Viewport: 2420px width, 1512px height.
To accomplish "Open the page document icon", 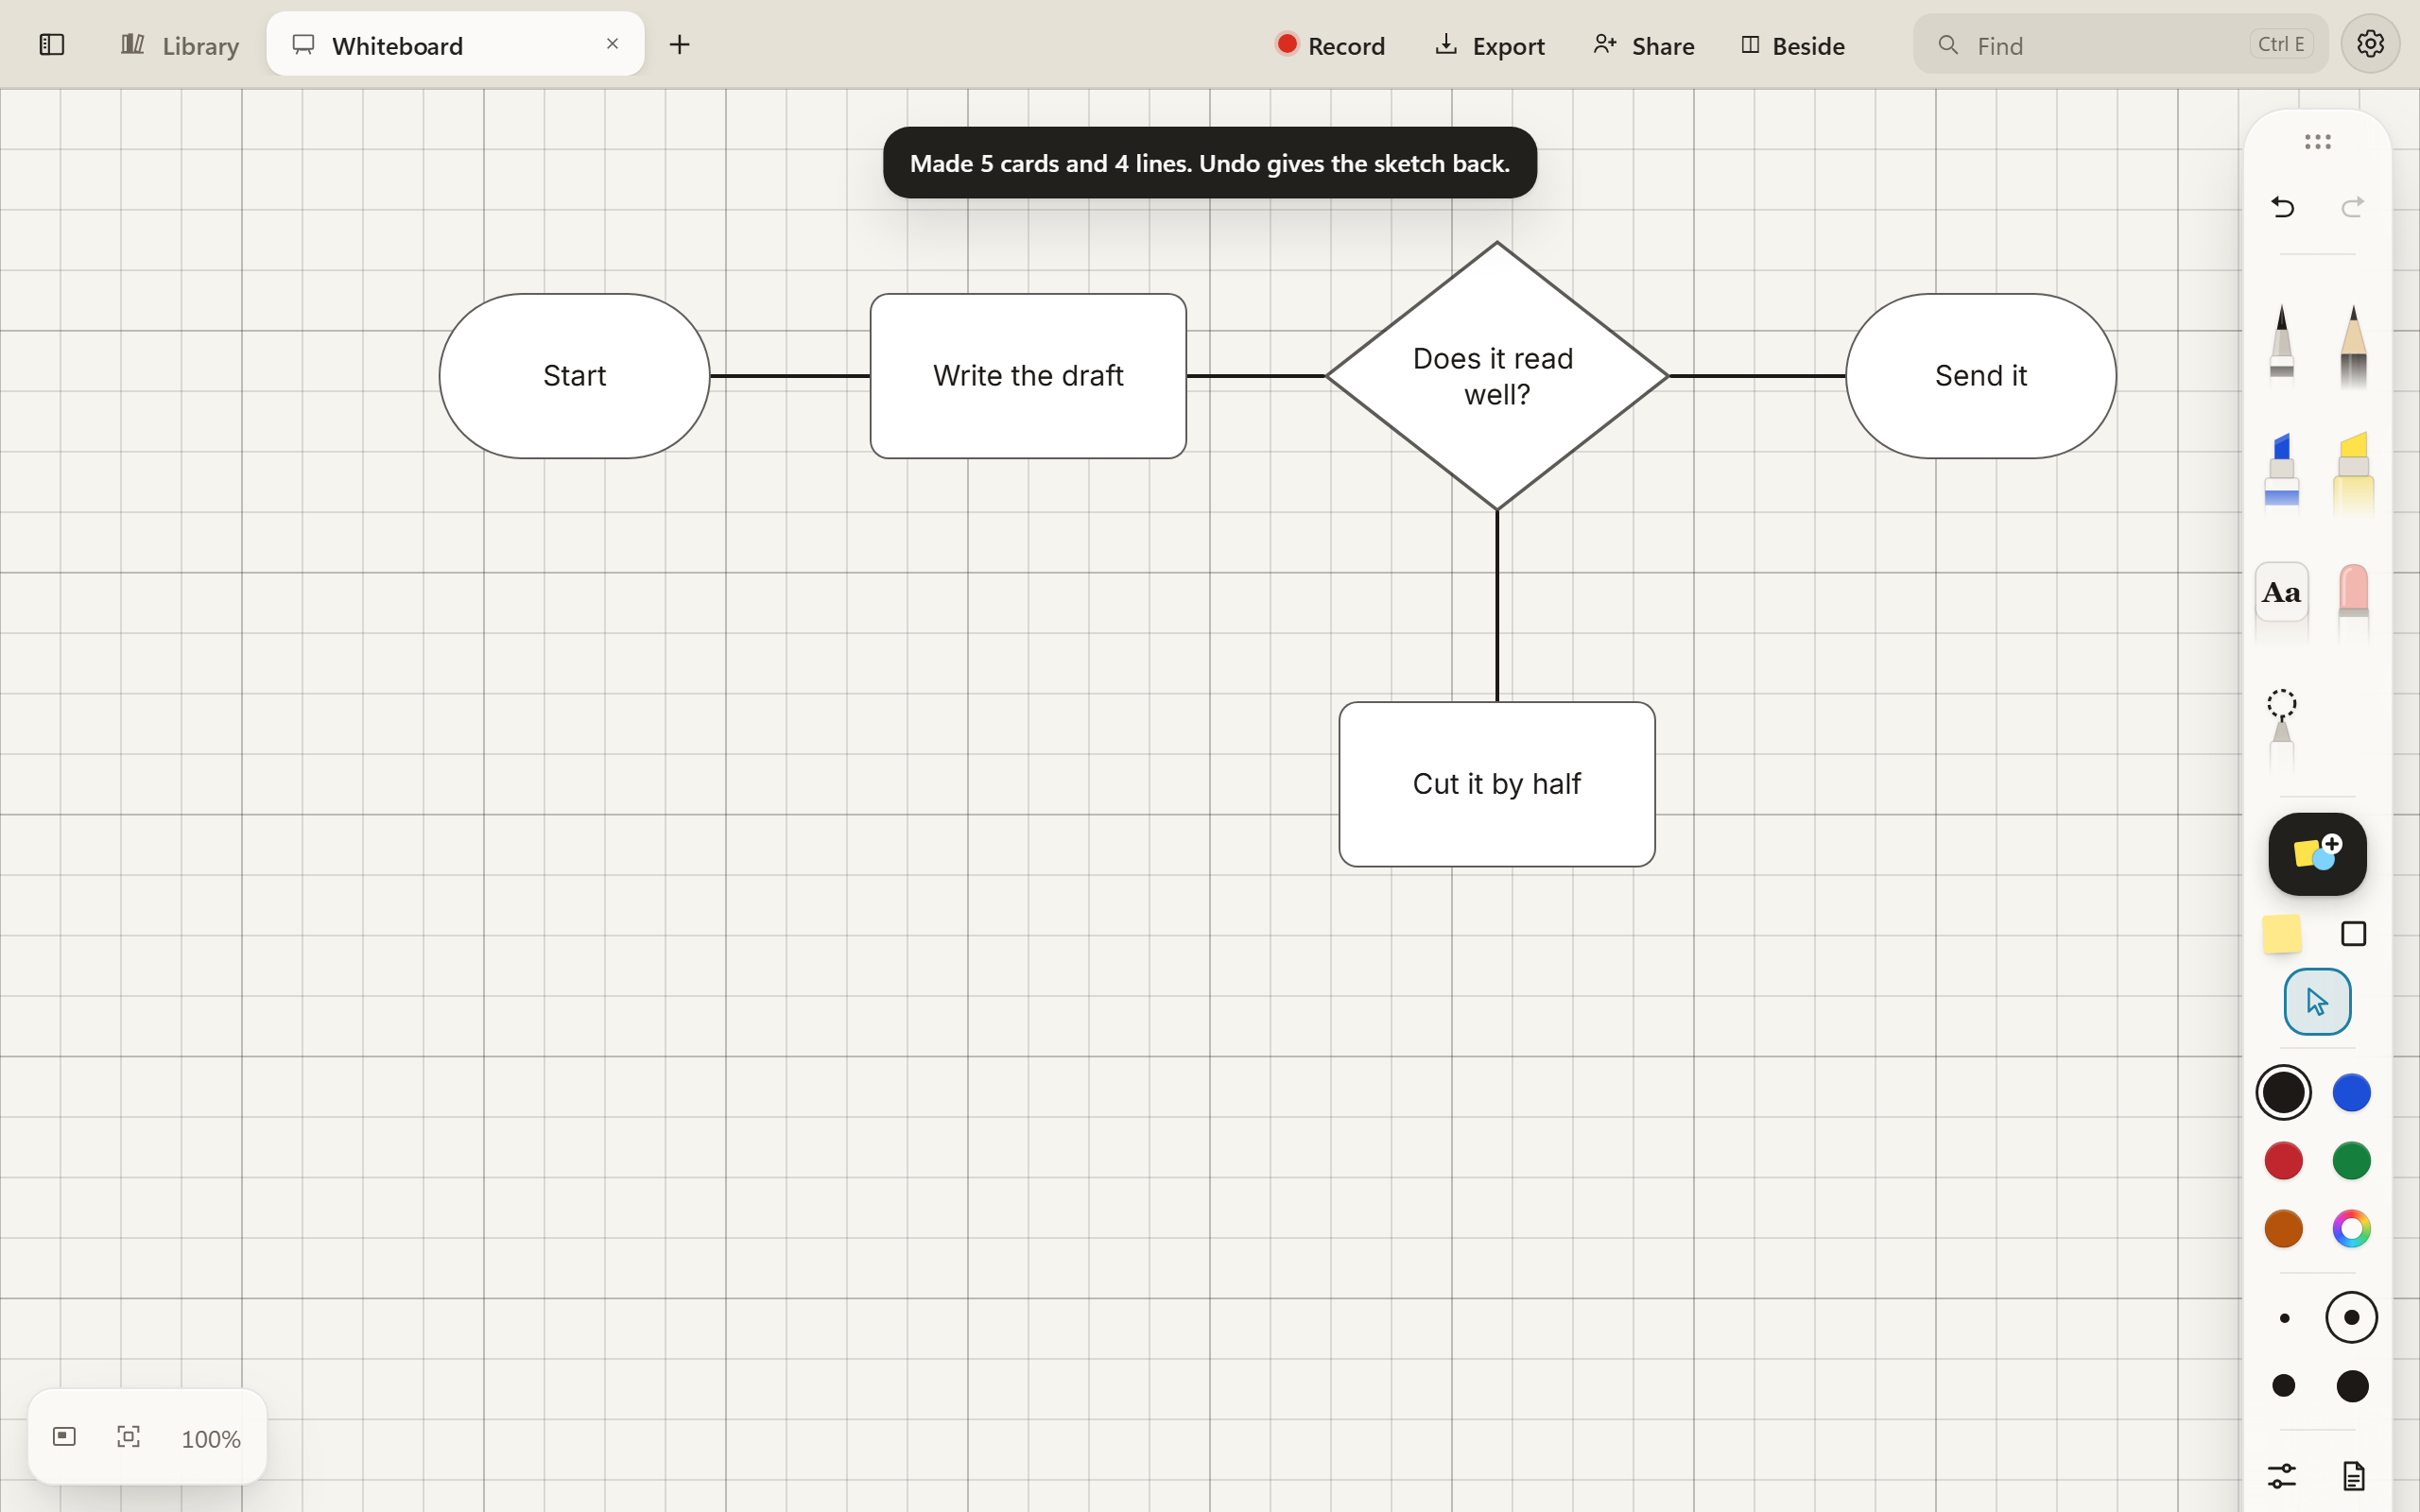I will [2354, 1476].
